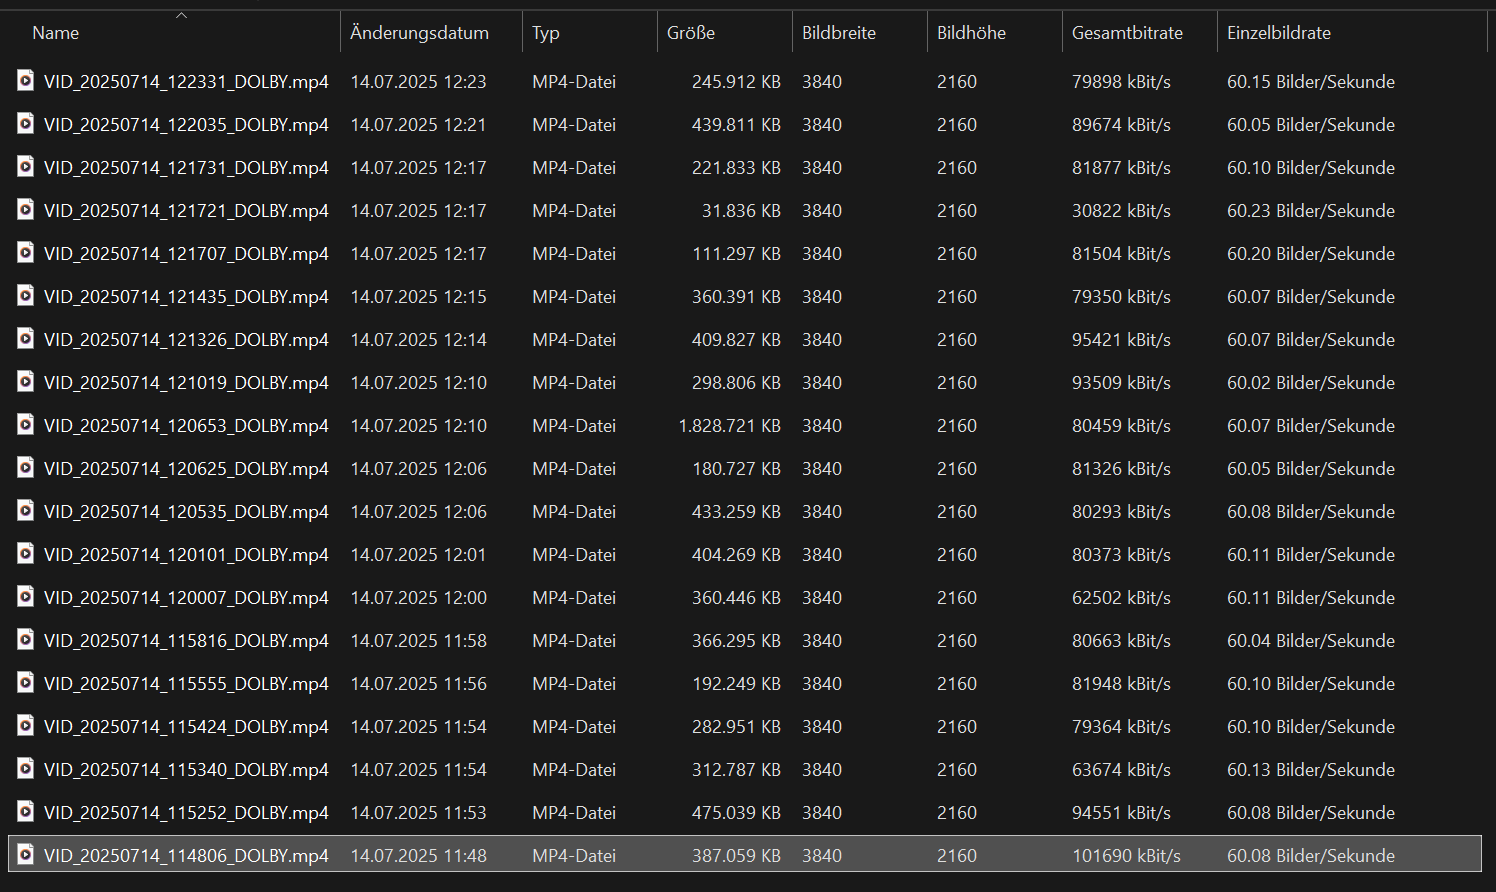1496x892 pixels.
Task: Click the video icon of VID_20250714_122331_DOLBY.mp4
Action: [x=26, y=81]
